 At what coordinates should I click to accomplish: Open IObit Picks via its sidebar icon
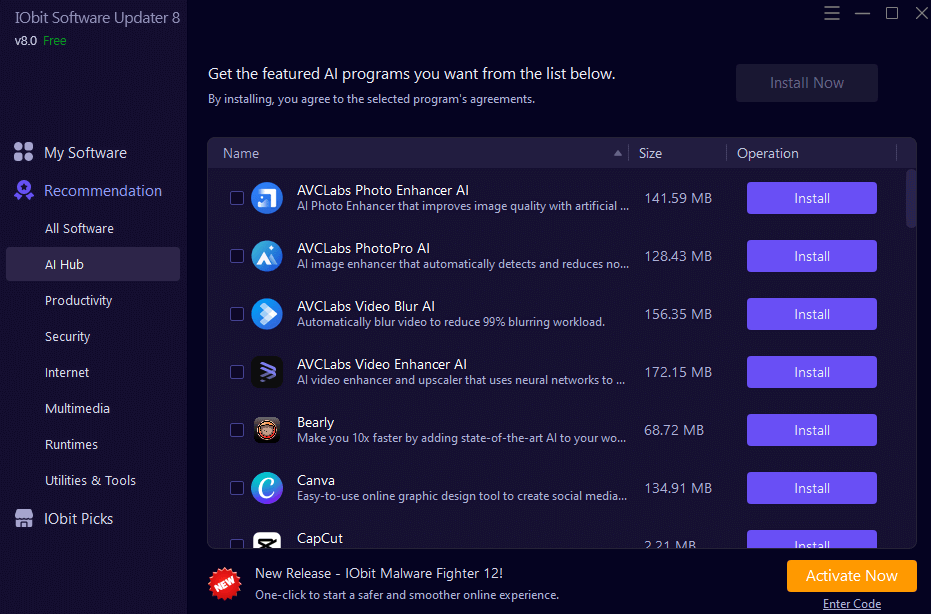click(x=23, y=518)
